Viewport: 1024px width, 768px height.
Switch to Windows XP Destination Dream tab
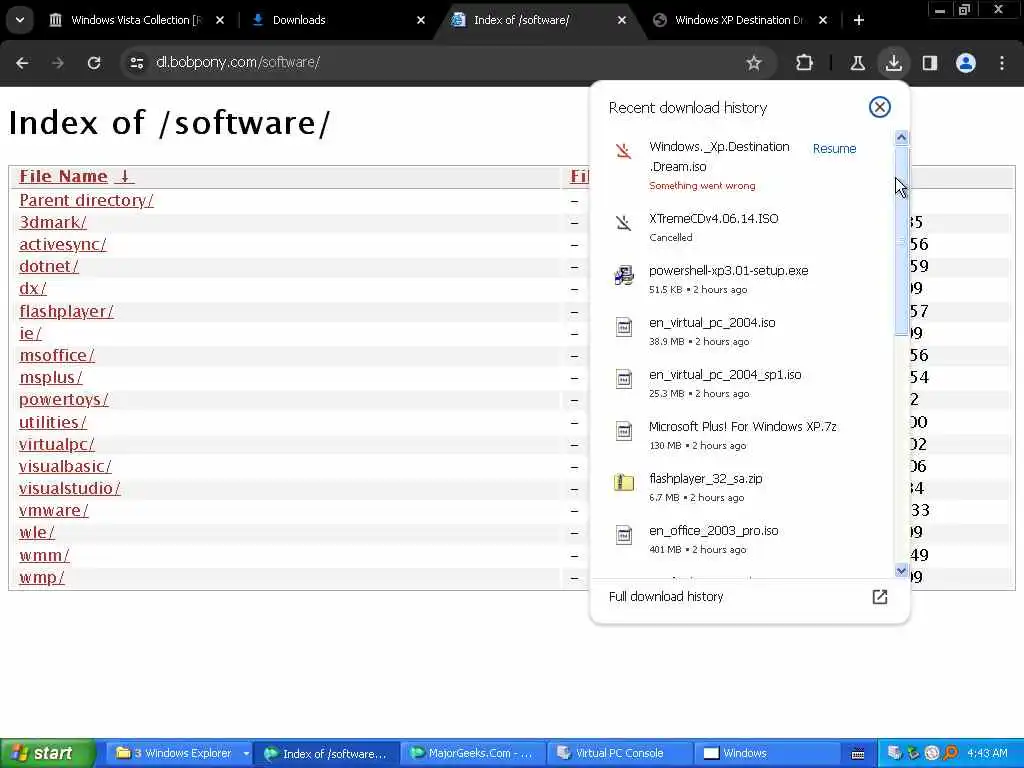[738, 20]
